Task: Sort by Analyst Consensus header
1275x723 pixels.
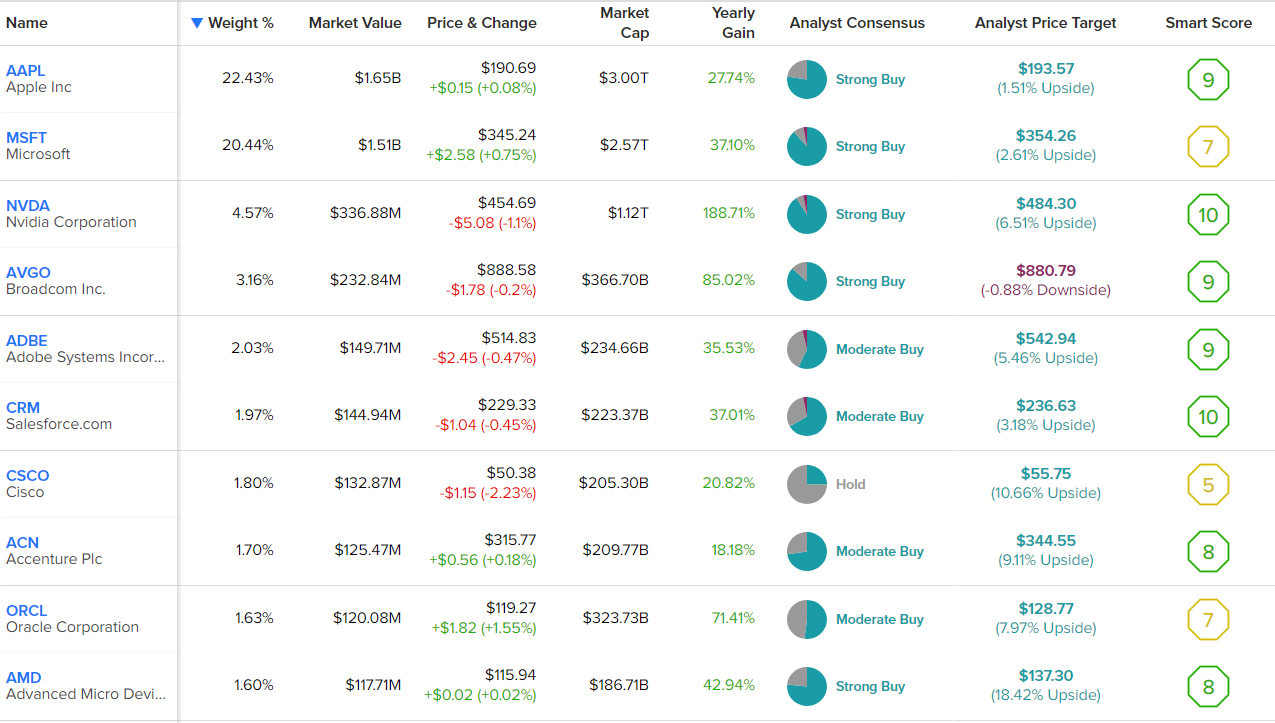Action: click(x=857, y=23)
